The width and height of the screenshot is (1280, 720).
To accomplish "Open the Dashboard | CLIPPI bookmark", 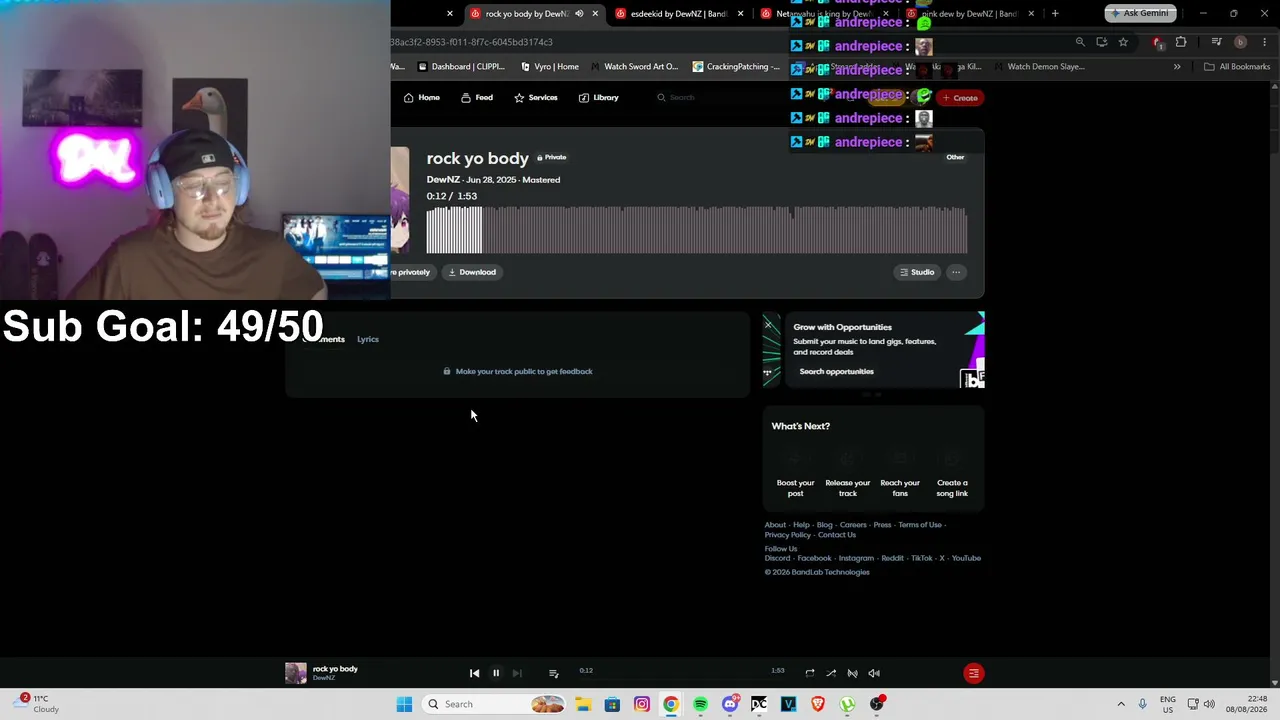I will click(x=461, y=67).
